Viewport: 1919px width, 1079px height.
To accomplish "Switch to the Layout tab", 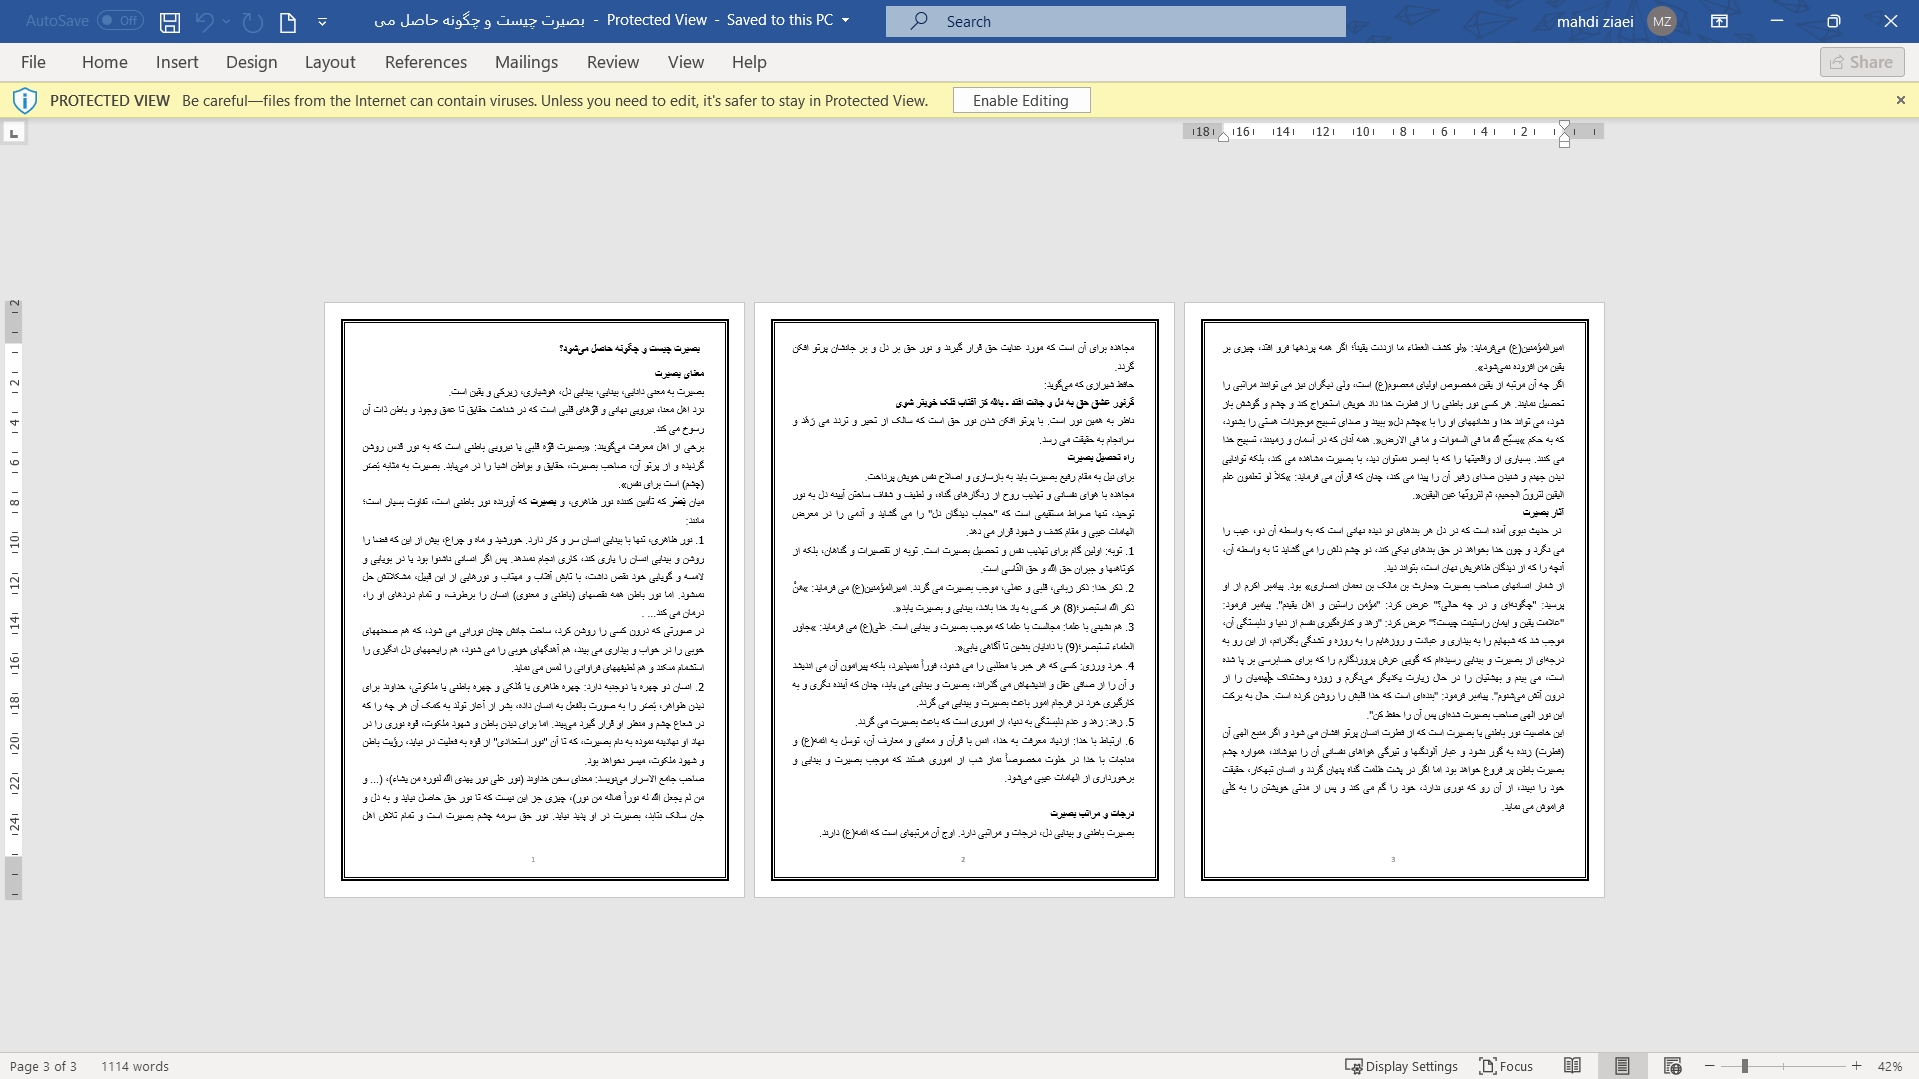I will click(x=330, y=62).
